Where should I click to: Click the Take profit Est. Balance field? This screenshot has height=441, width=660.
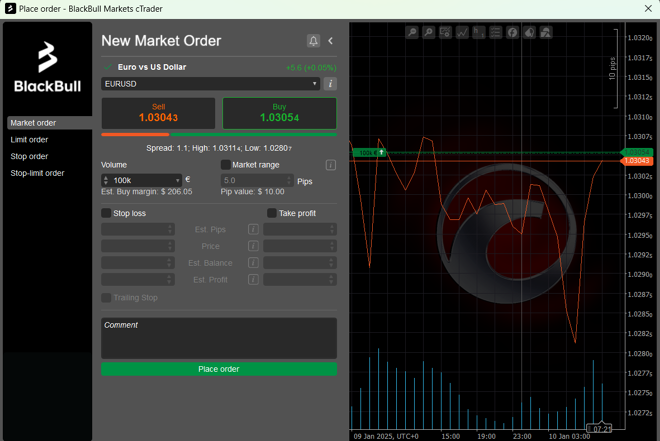[x=300, y=263]
